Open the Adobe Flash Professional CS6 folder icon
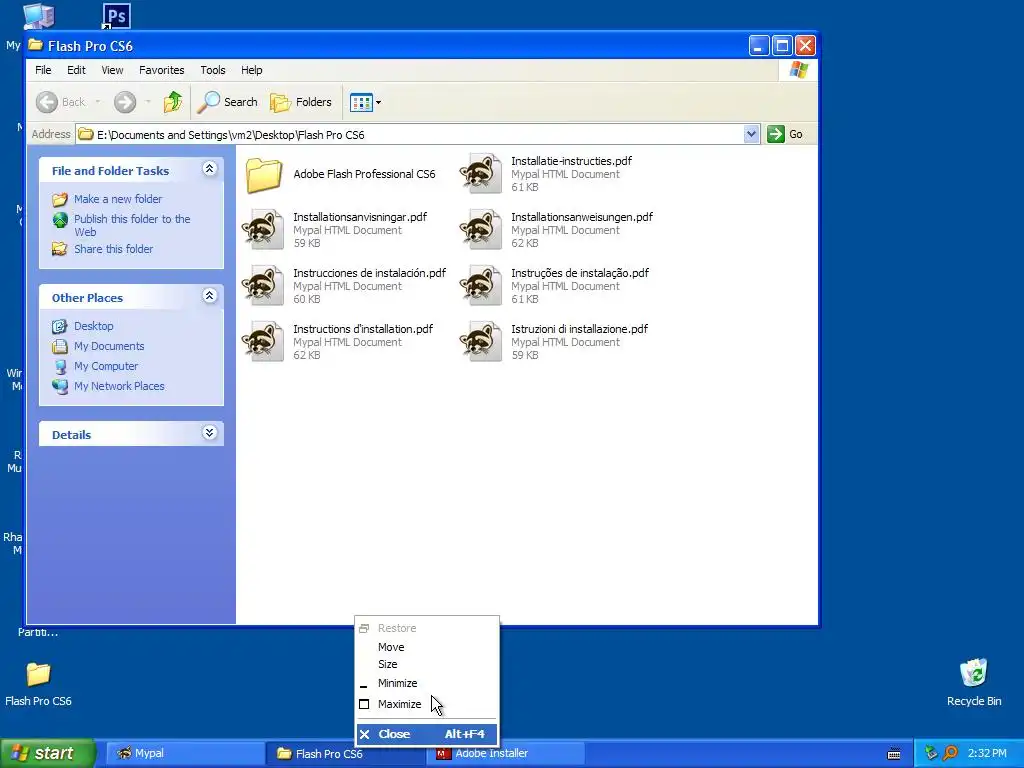The height and width of the screenshot is (768, 1024). tap(264, 175)
